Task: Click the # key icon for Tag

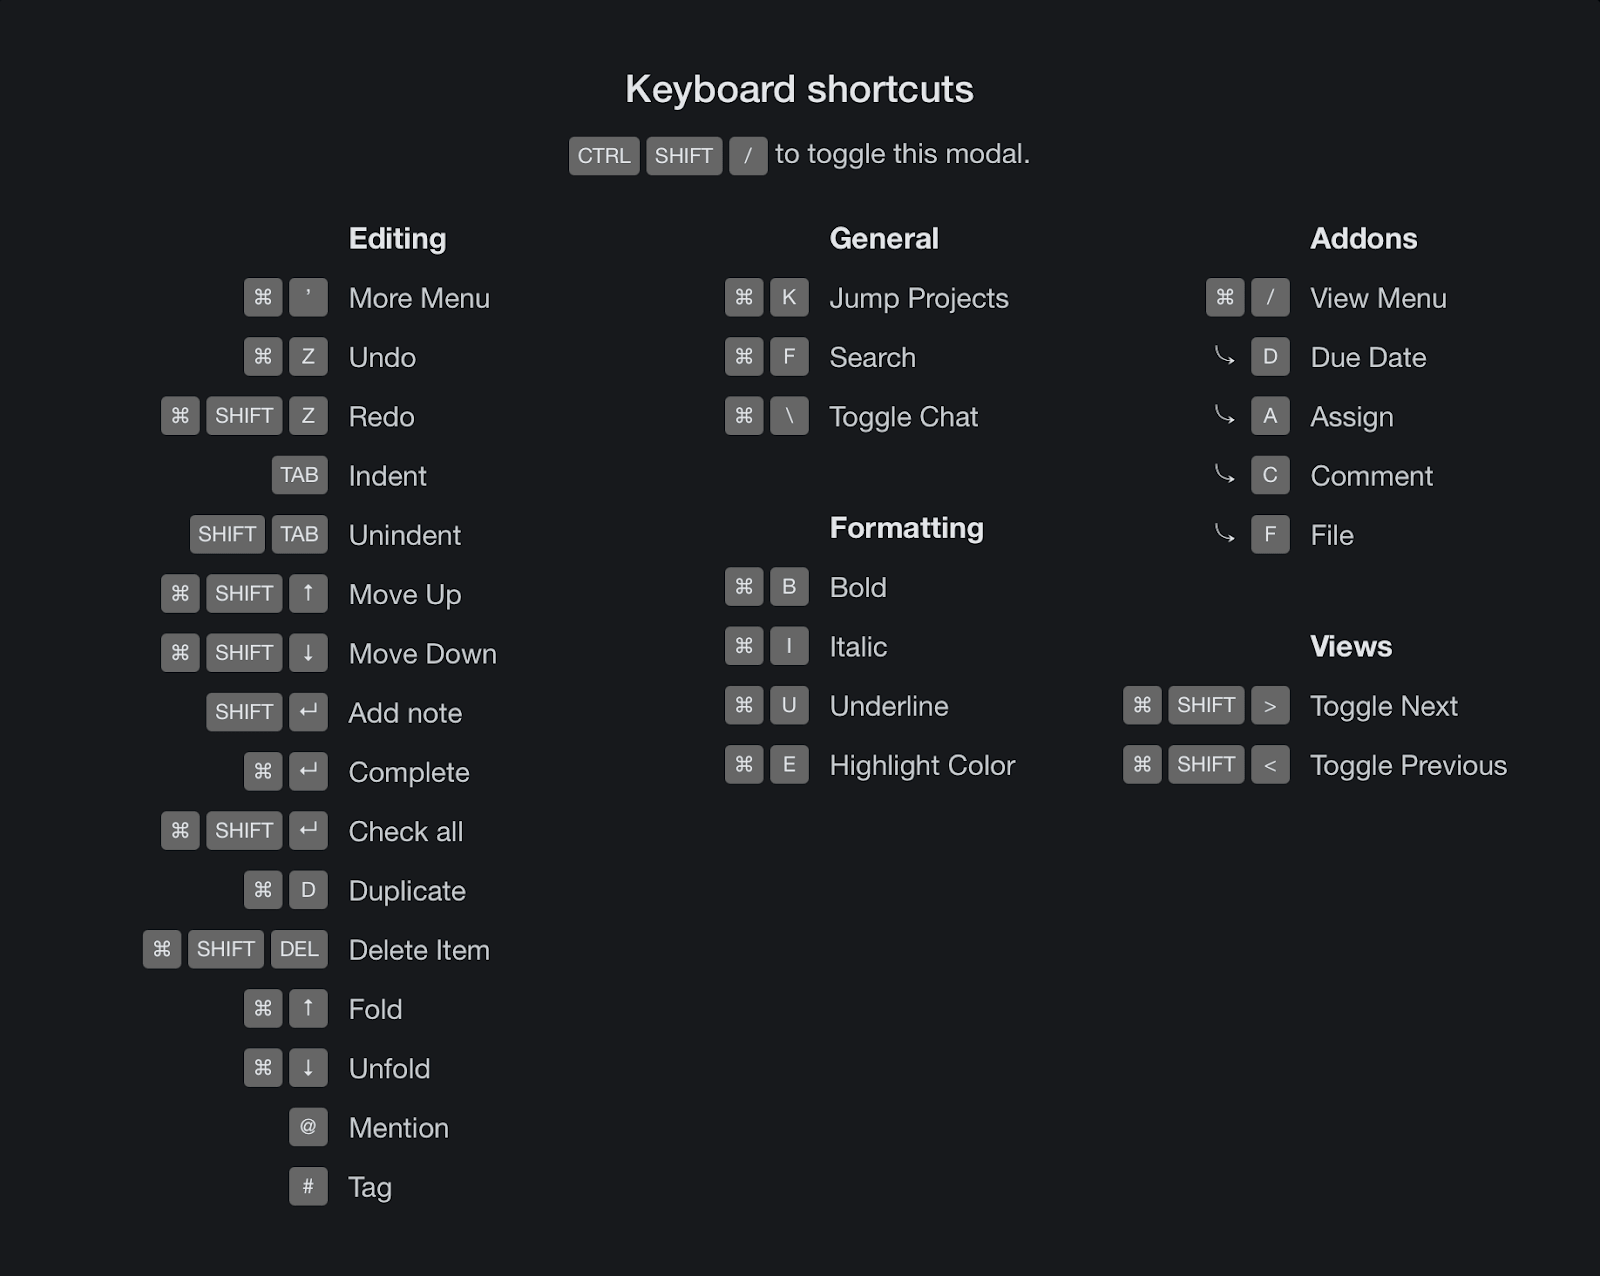Action: pos(308,1186)
